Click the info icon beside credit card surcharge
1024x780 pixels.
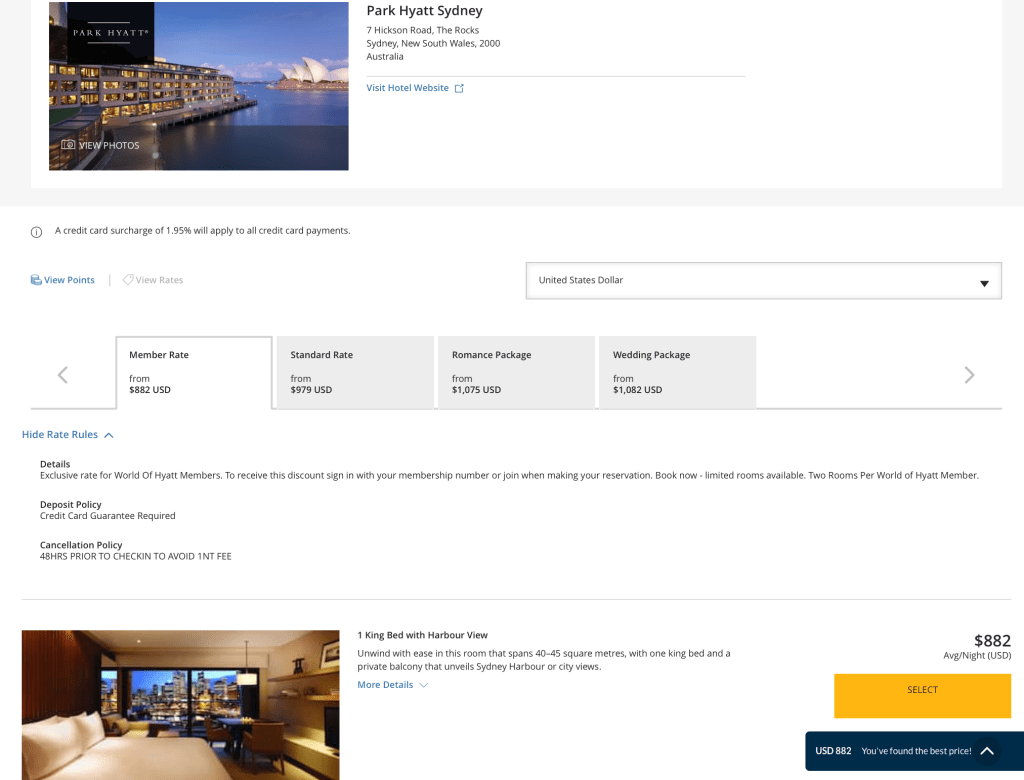point(36,232)
